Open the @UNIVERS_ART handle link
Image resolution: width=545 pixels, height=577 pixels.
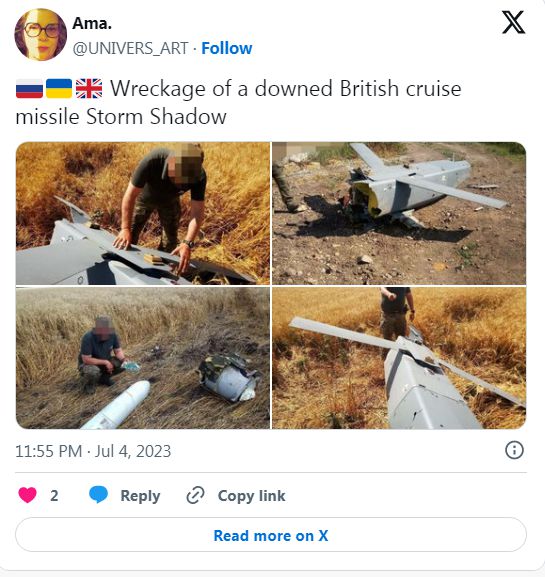(131, 49)
